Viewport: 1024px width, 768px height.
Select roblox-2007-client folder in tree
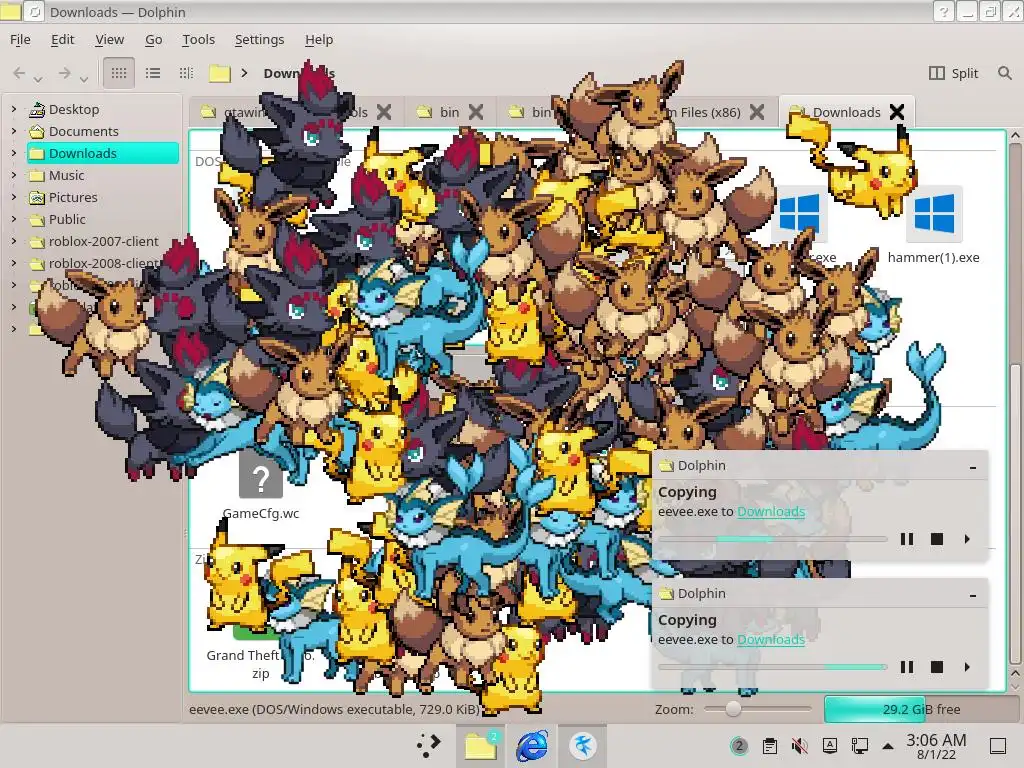103,241
